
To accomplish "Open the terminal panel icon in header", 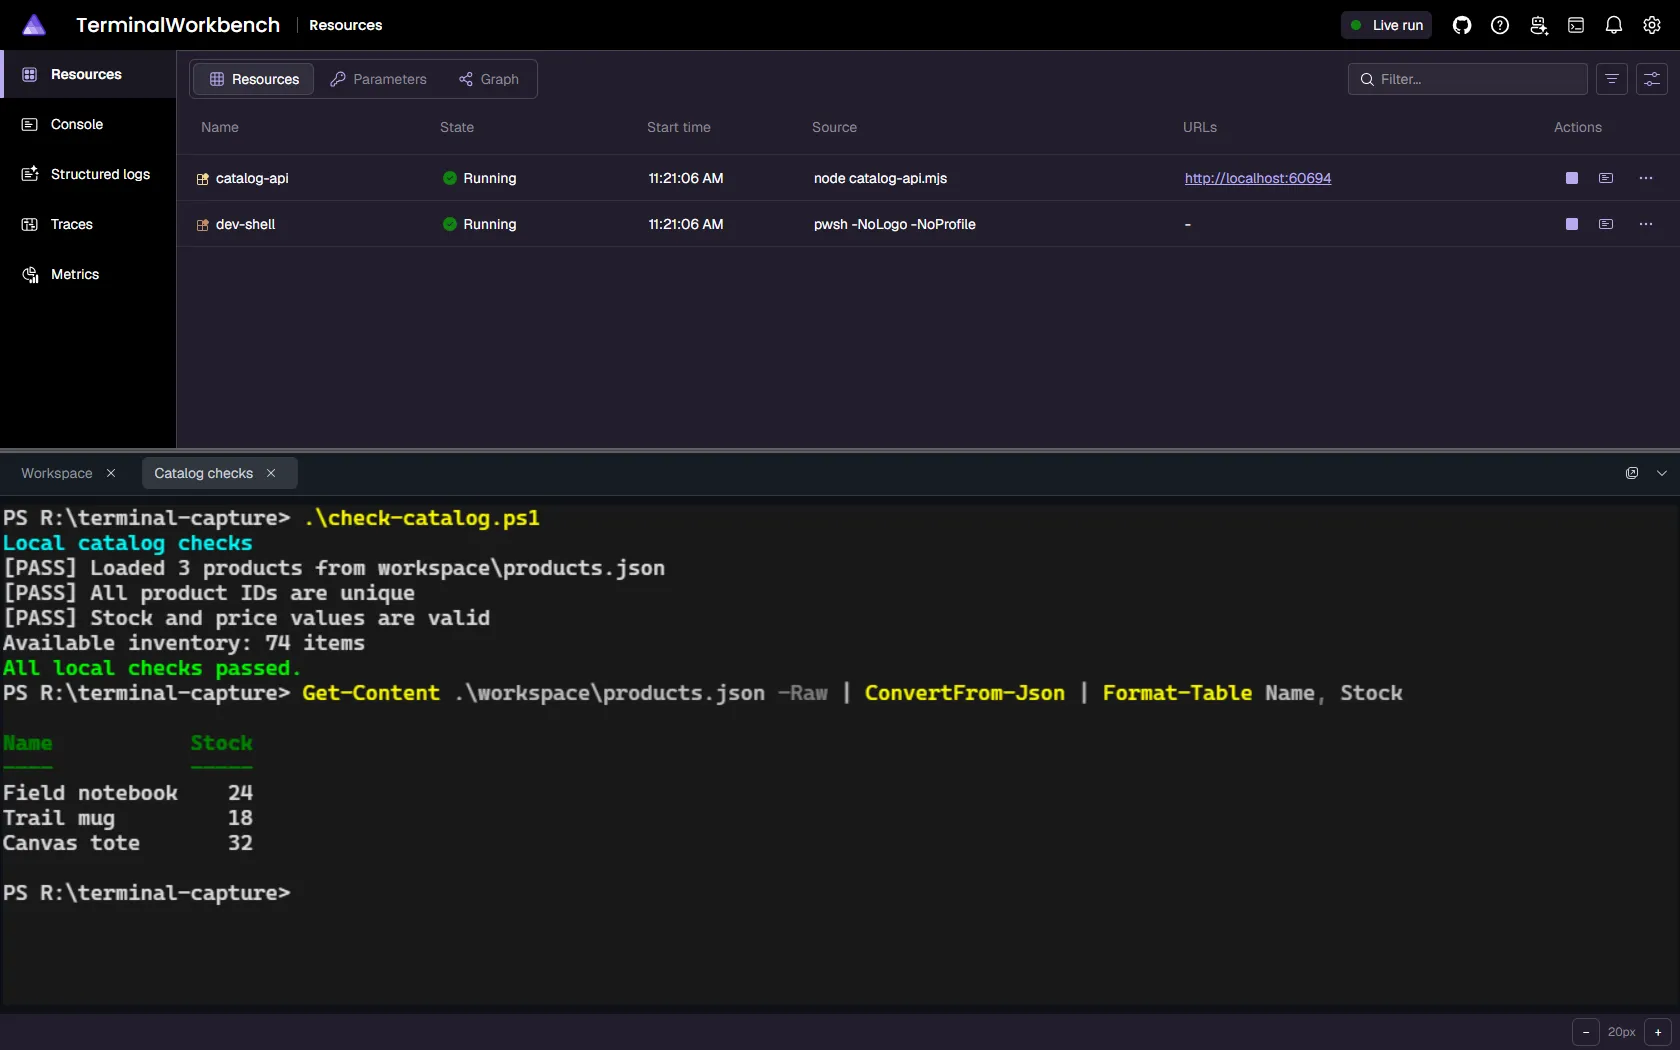I will coord(1576,25).
